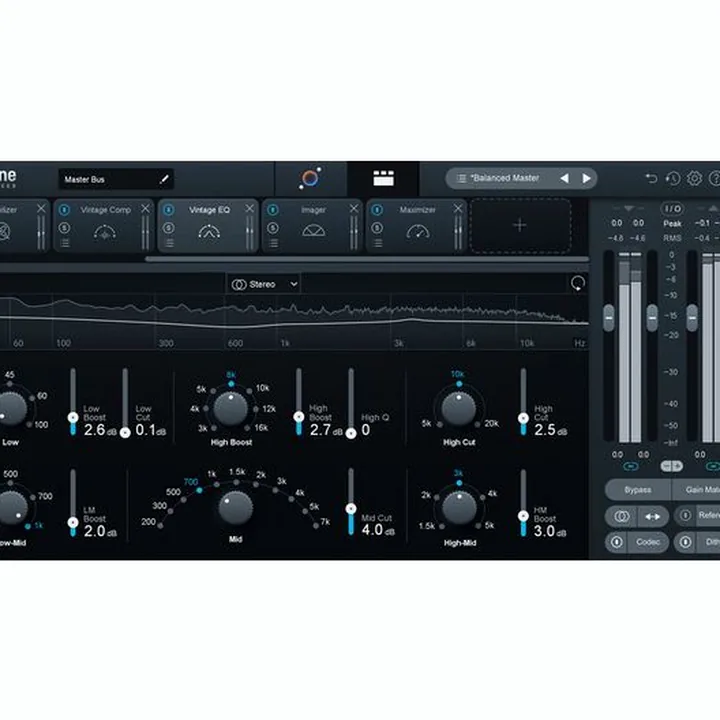Viewport: 720px width, 720px height.
Task: Click the High Q slider handle
Action: point(351,433)
